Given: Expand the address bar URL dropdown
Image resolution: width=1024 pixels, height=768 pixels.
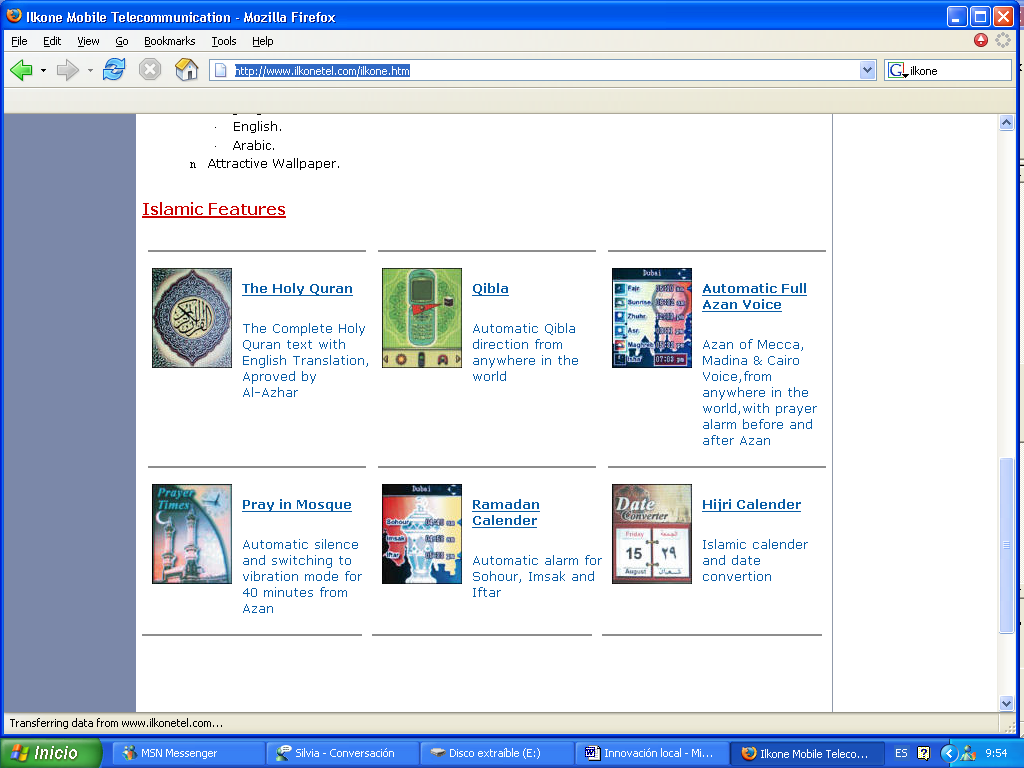Looking at the screenshot, I should (867, 71).
